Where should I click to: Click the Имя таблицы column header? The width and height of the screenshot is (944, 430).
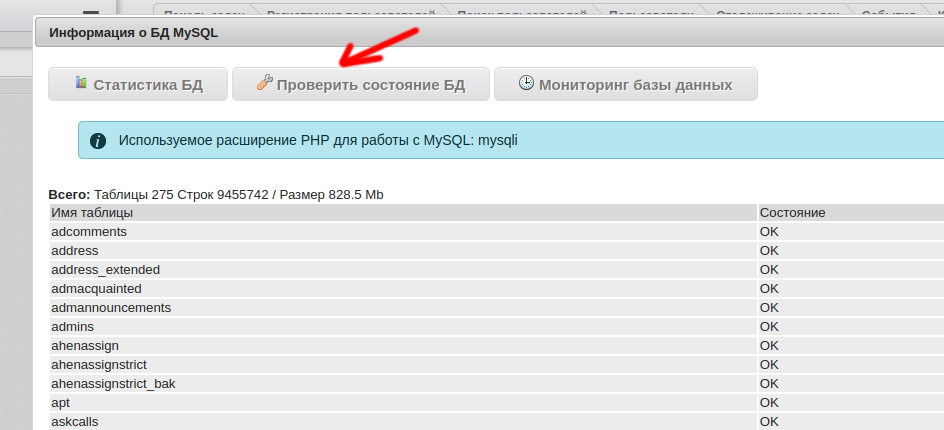pos(92,213)
